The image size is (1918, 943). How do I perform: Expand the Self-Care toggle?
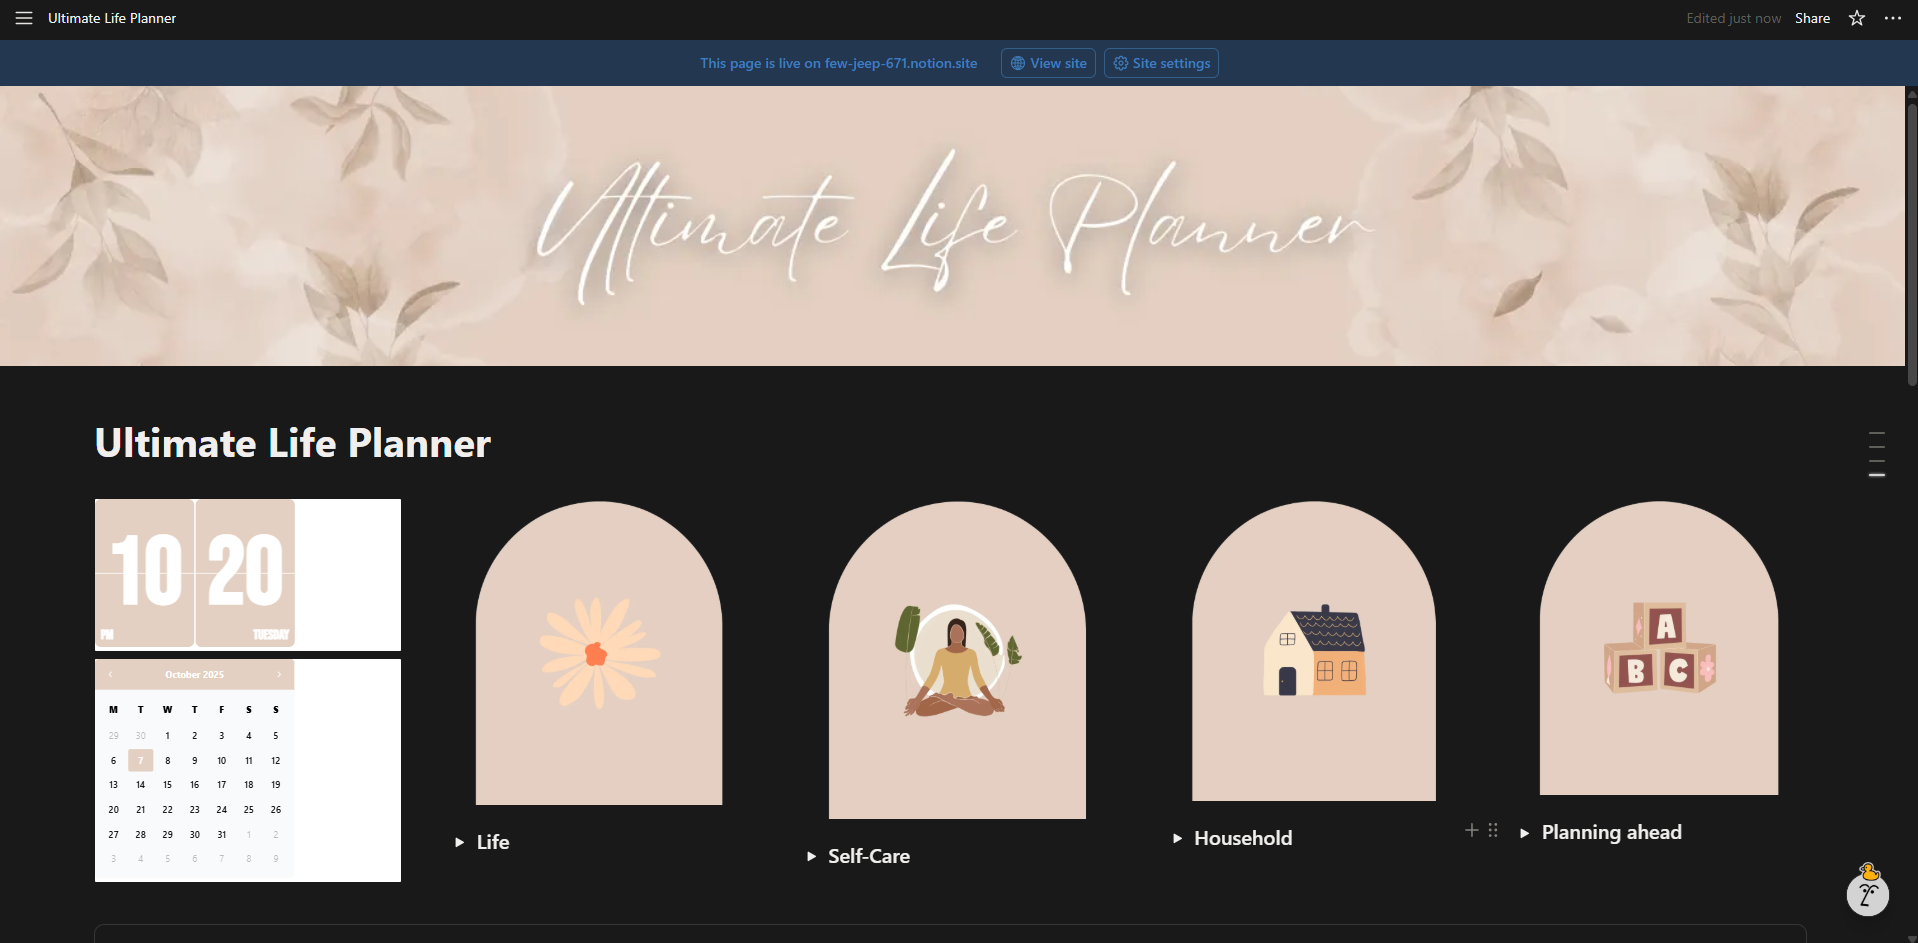point(811,857)
